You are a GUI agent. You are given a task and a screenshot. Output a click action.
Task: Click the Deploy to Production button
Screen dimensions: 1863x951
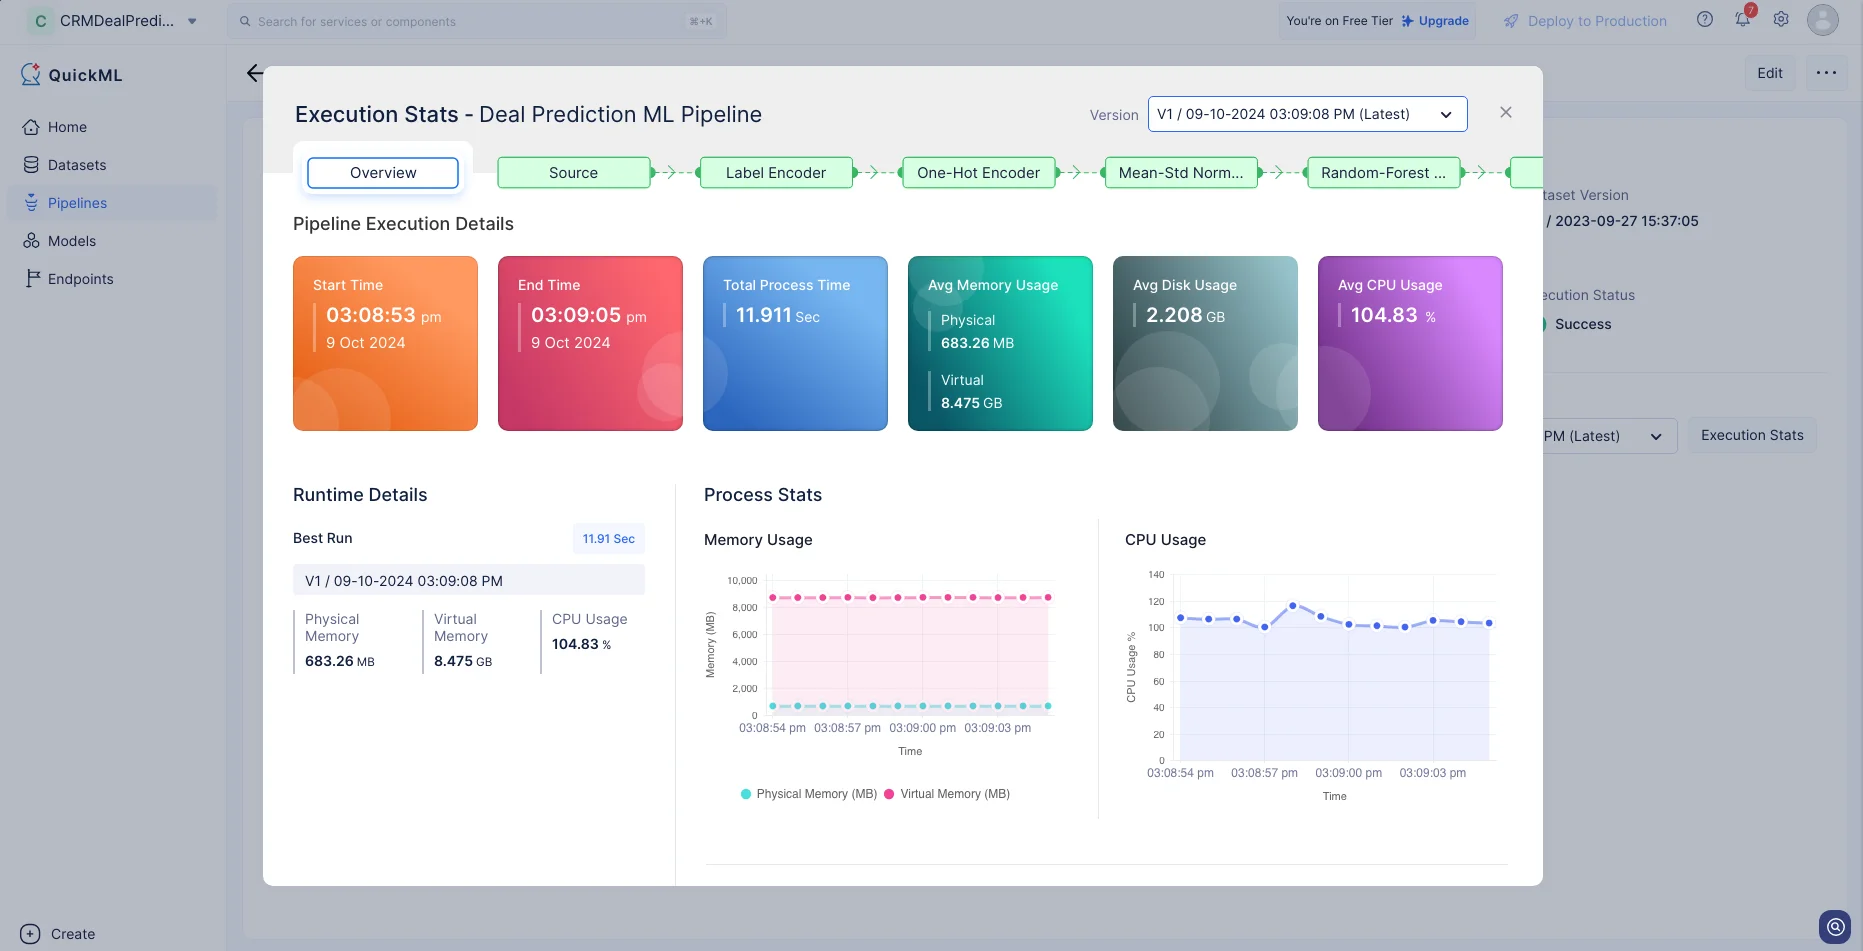tap(1586, 21)
